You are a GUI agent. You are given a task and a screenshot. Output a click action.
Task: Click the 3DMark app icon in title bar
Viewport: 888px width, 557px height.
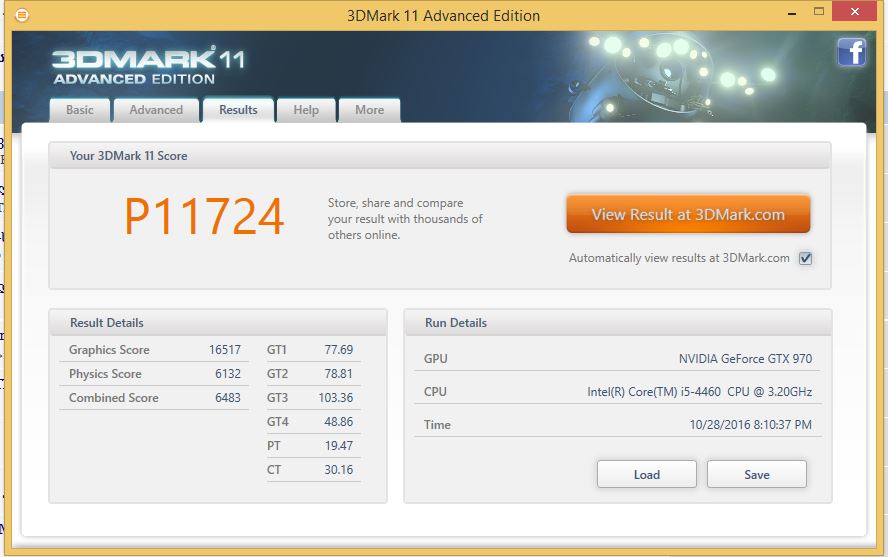(x=22, y=15)
